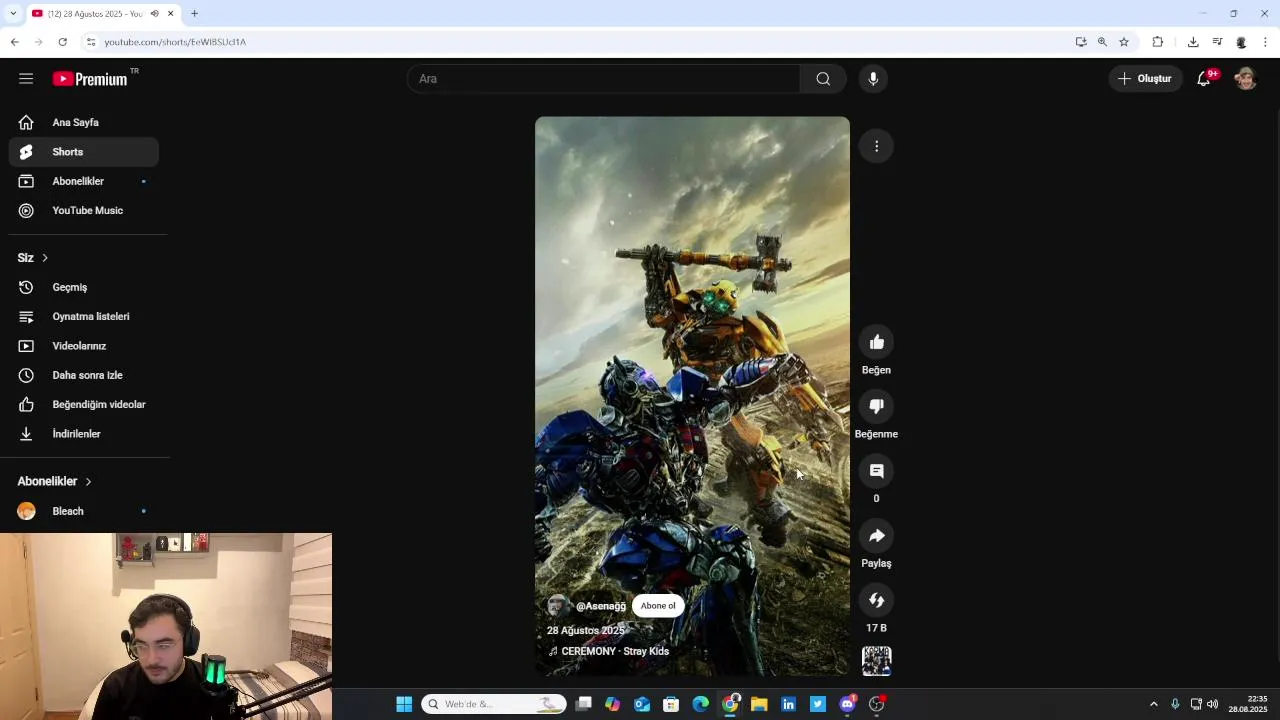Click the @Asenağğ channel avatar
The height and width of the screenshot is (720, 1280).
click(558, 606)
